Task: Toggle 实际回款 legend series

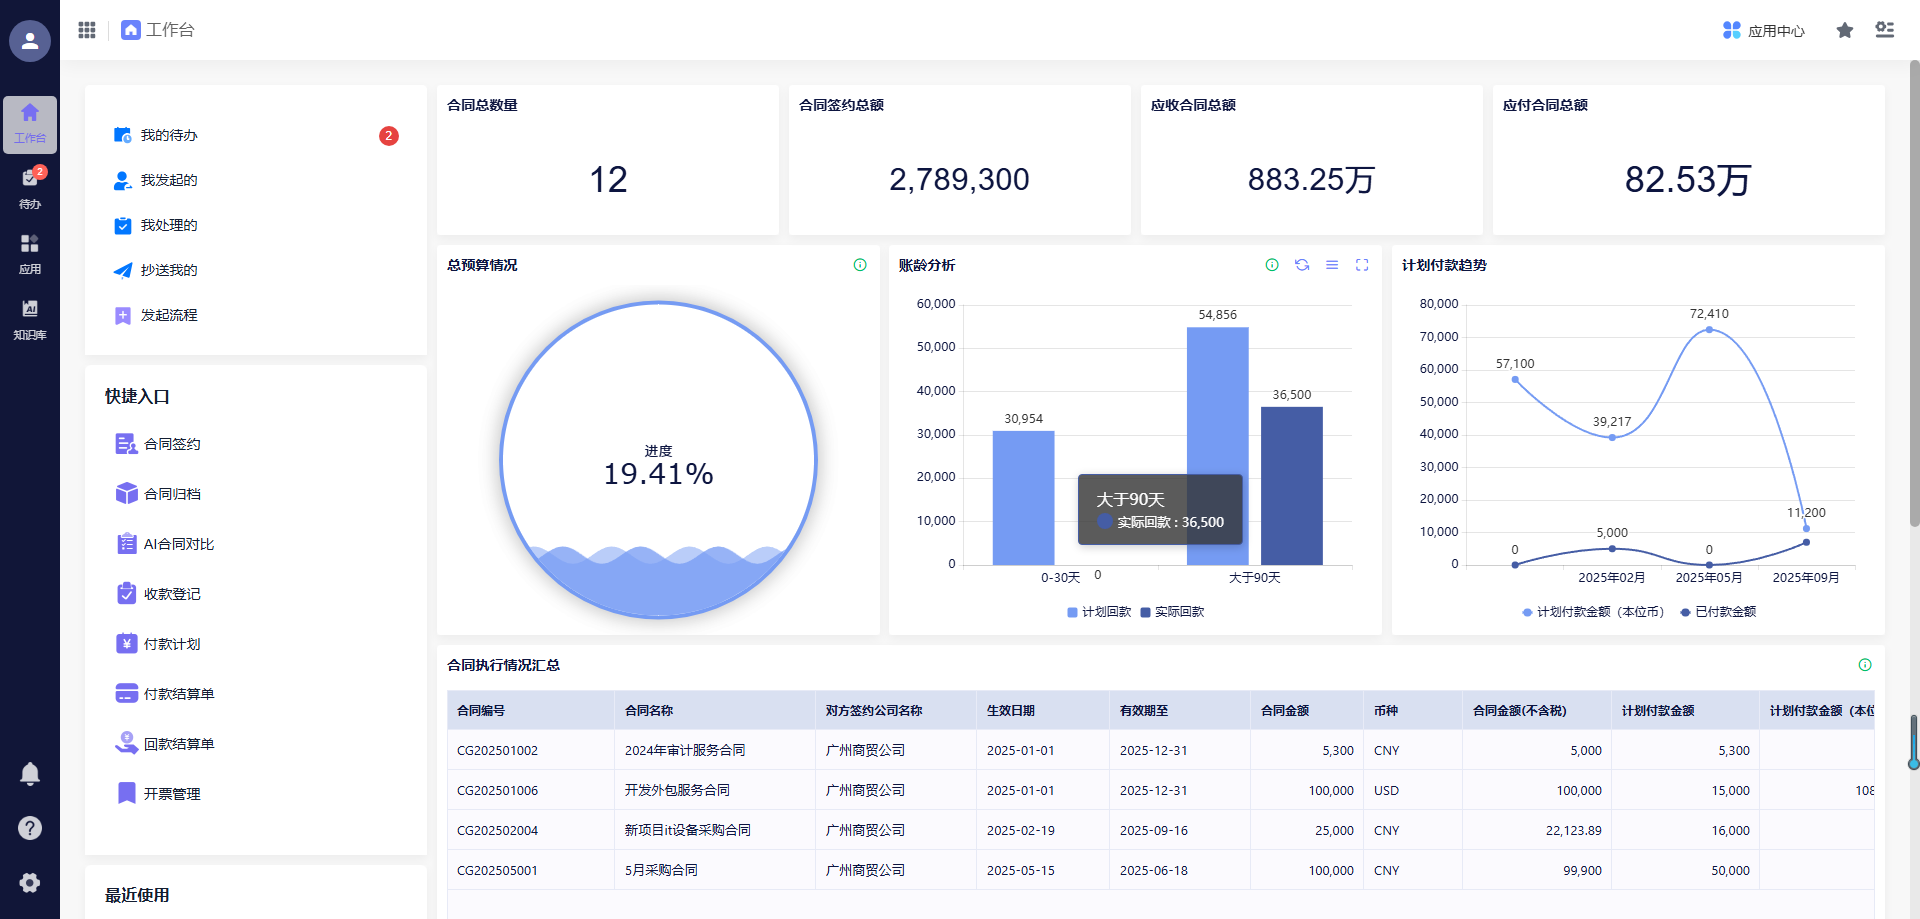Action: pos(1172,612)
